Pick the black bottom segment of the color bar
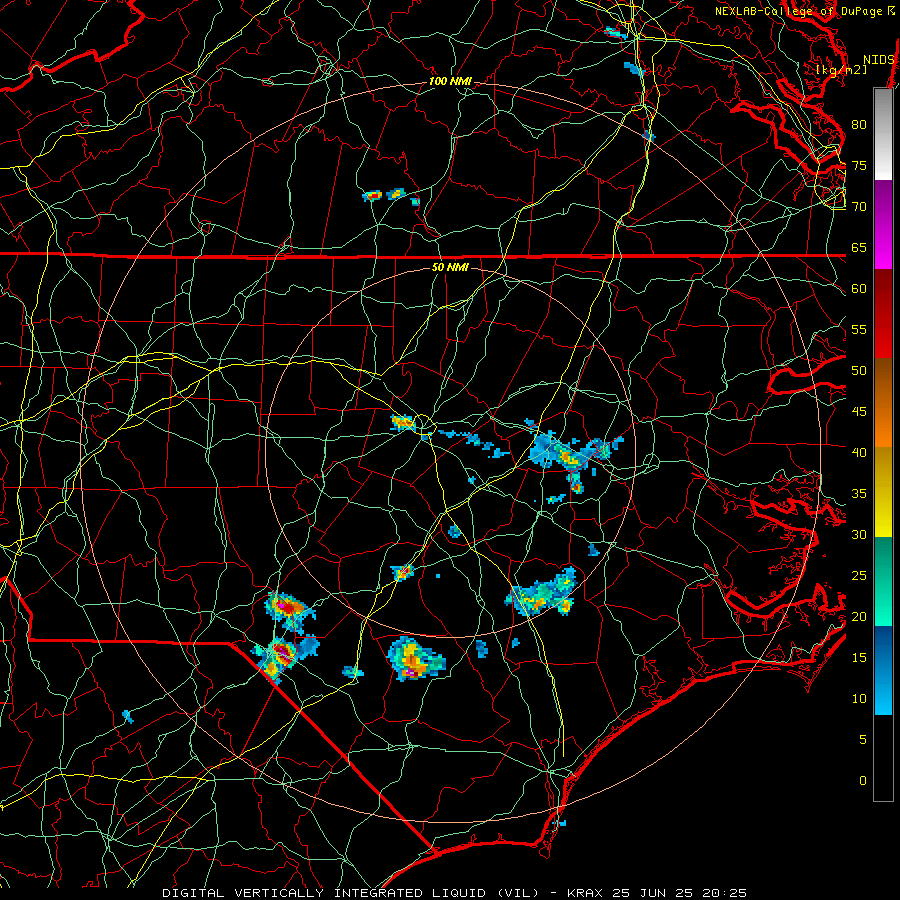Viewport: 900px width, 900px height. [x=883, y=758]
